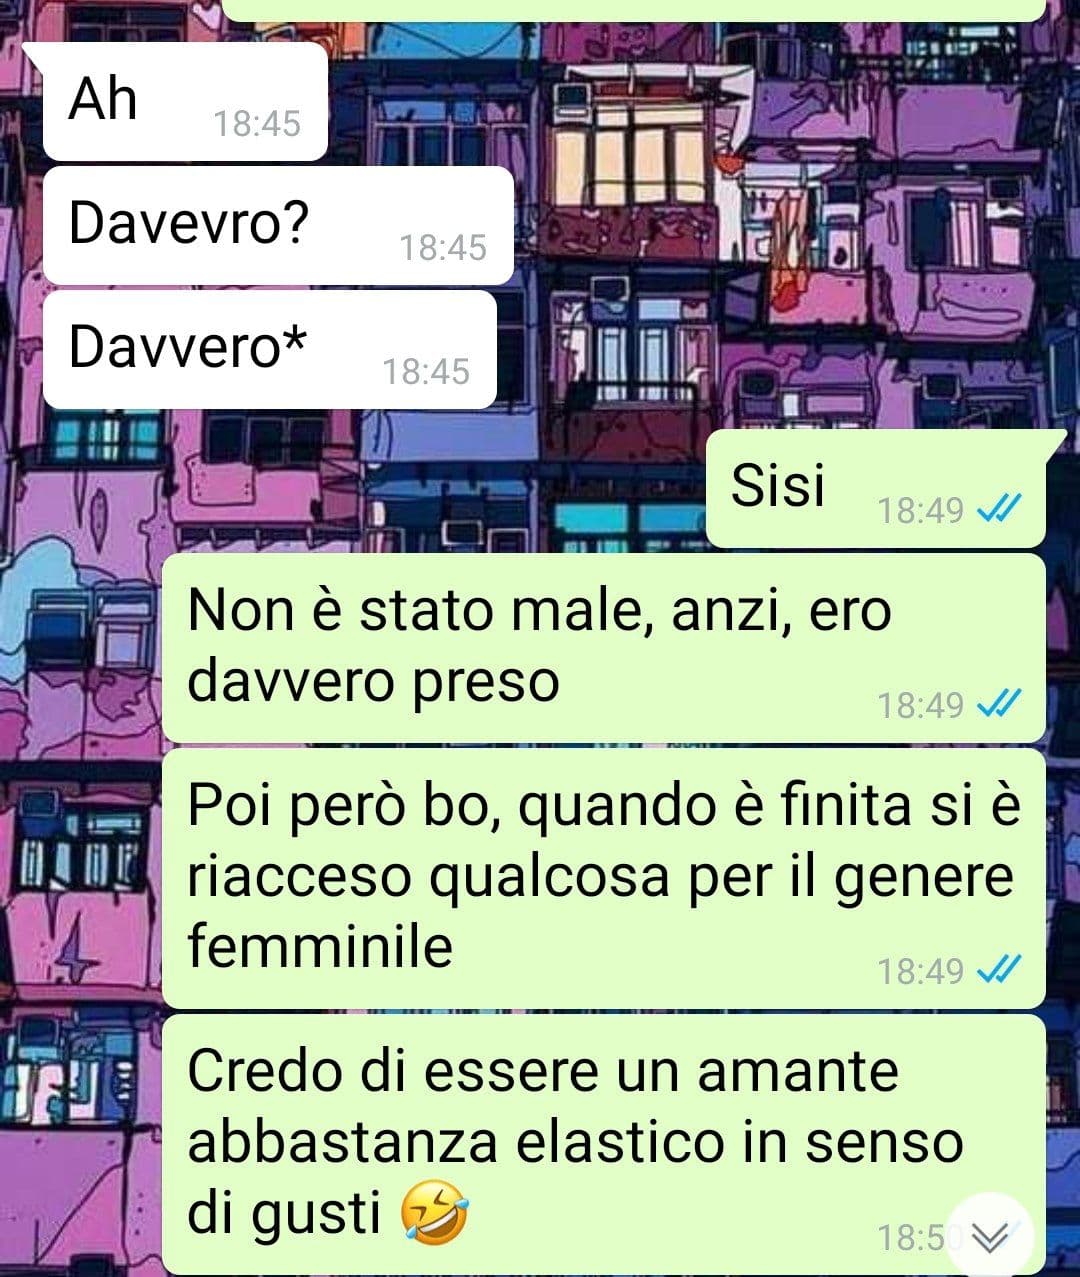Tap read checkmarks on 'genere femminile' message
Image resolution: width=1080 pixels, height=1277 pixels.
pyautogui.click(x=998, y=970)
